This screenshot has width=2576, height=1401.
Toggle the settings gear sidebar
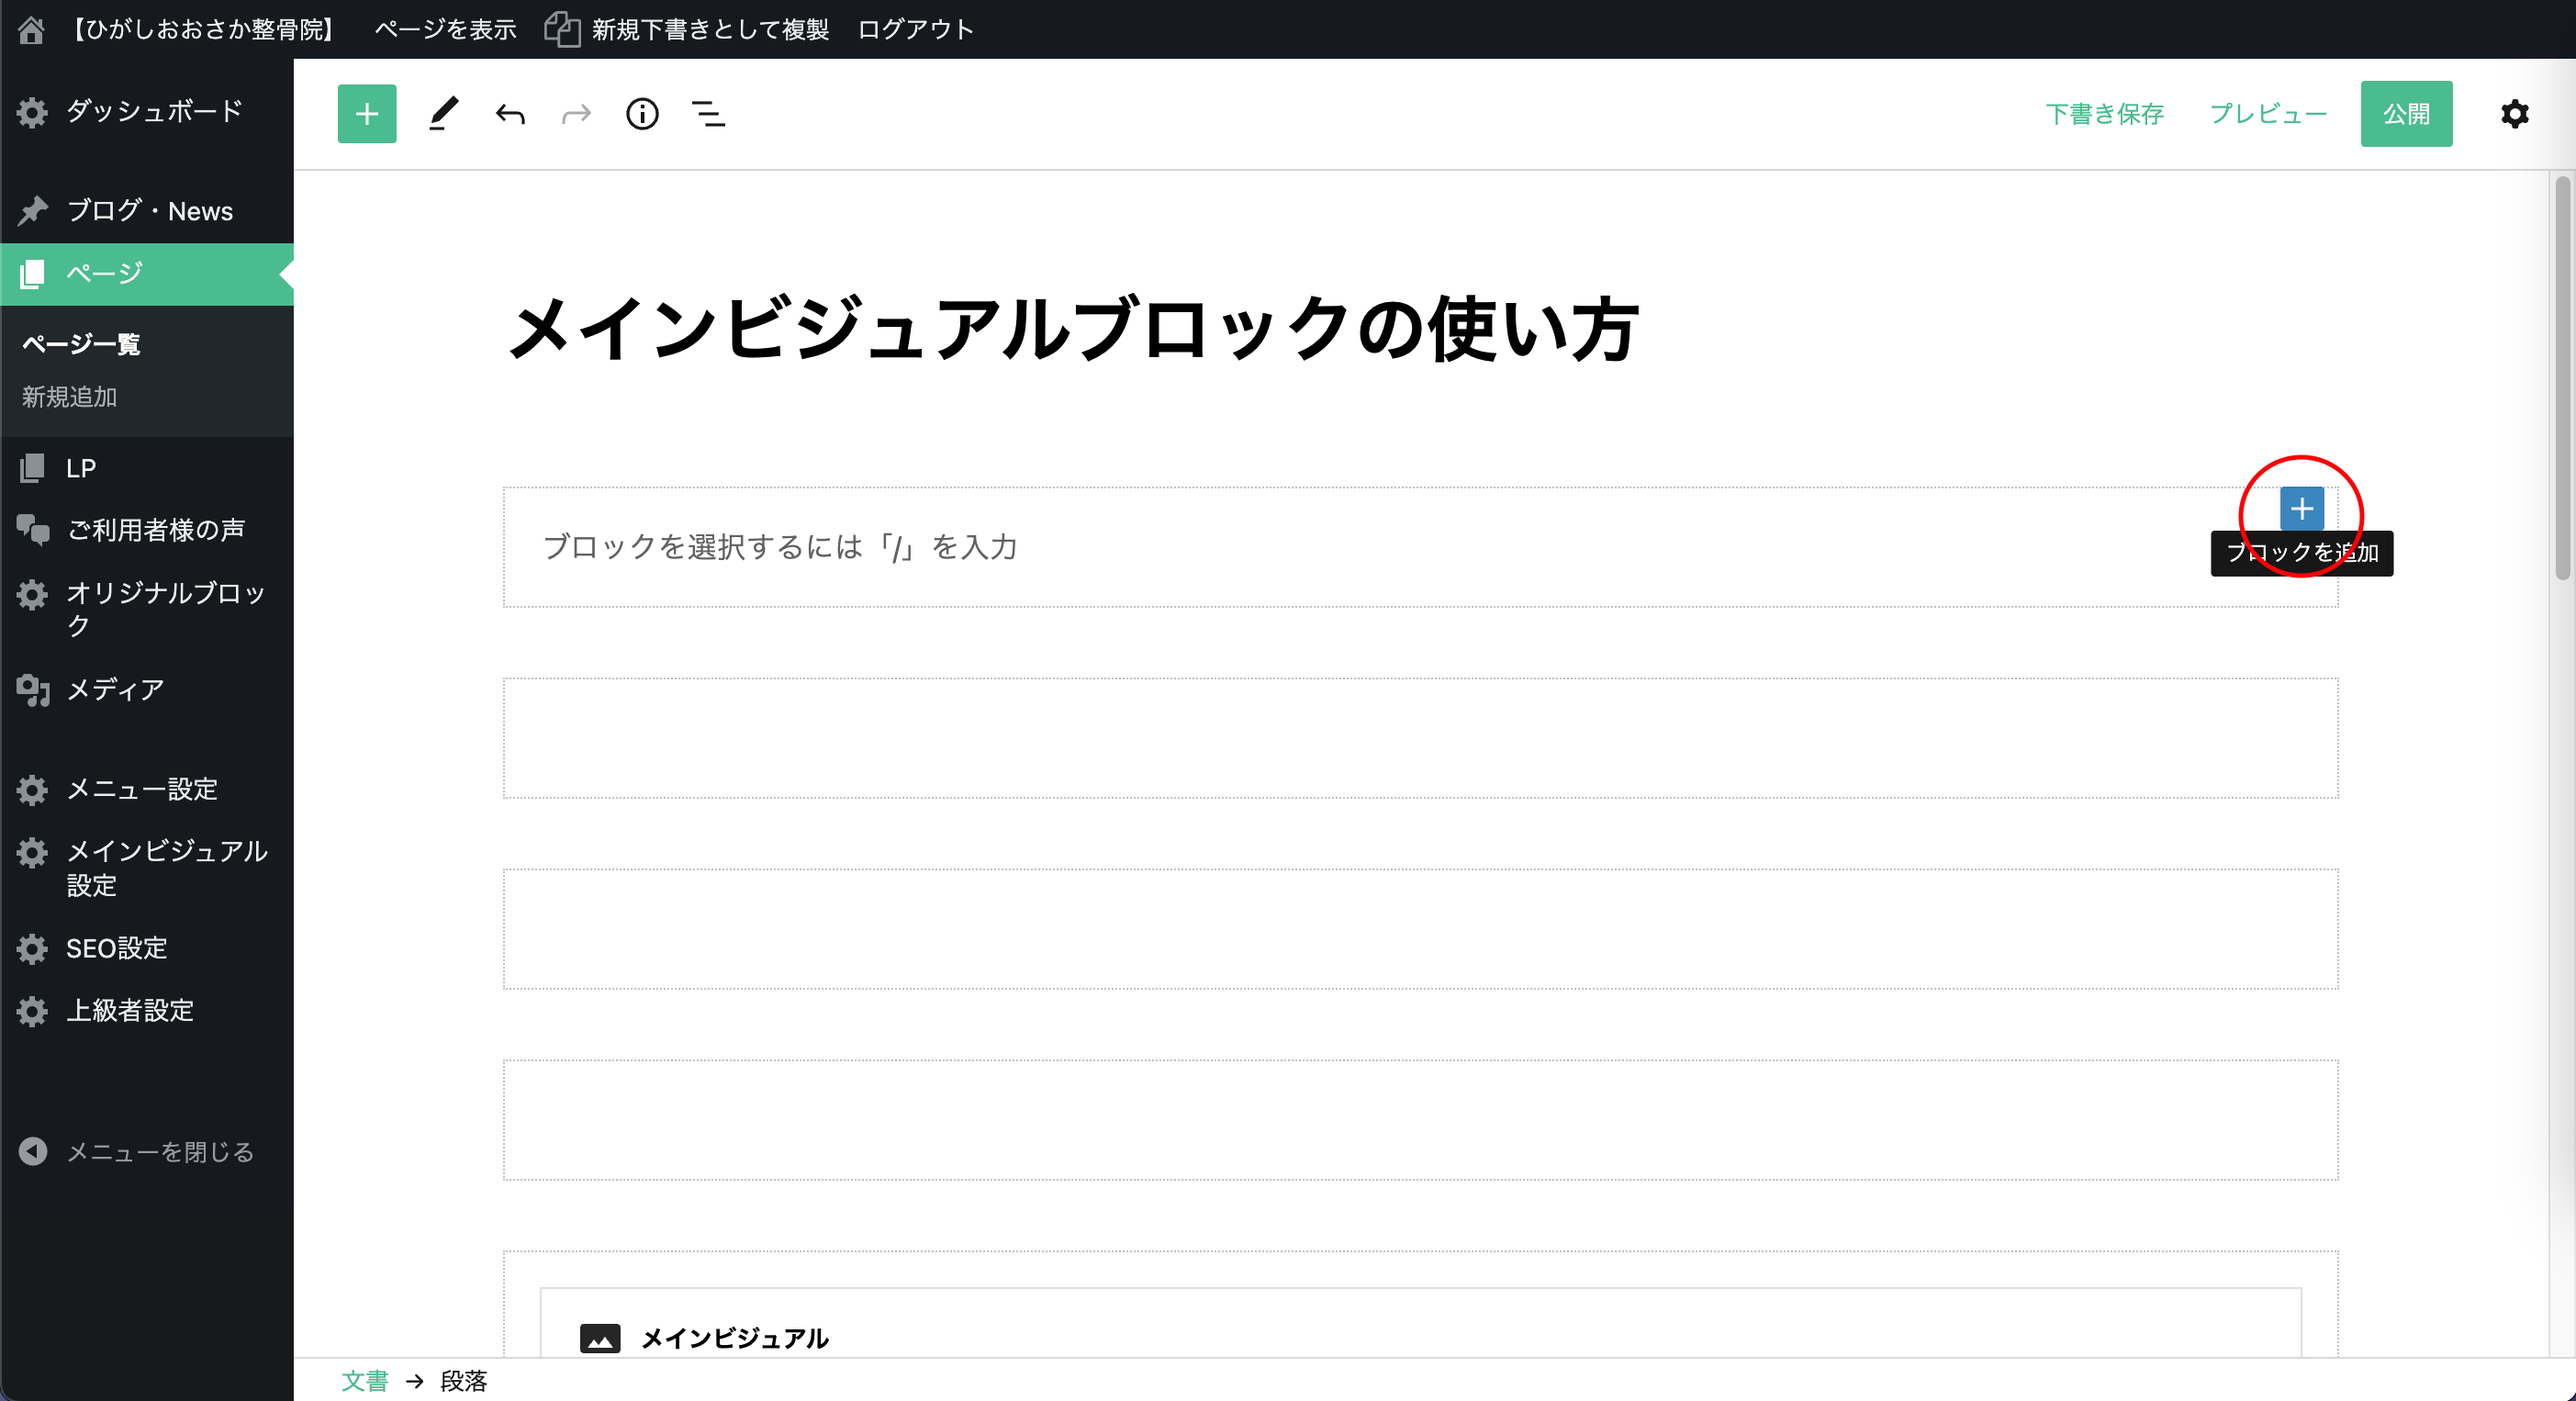pos(2514,114)
